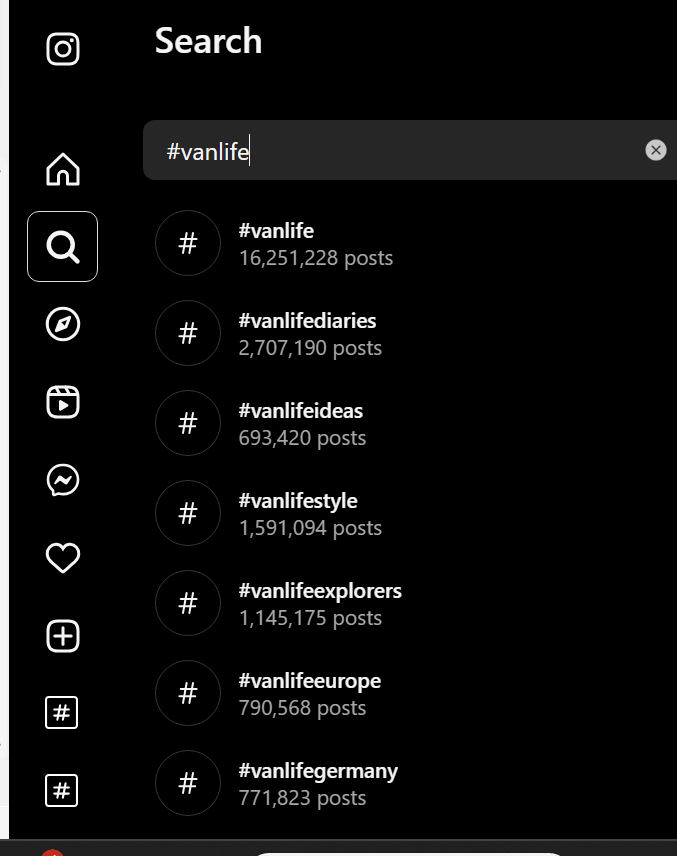Open the upper pinned hashtag icon in sidebar
Image resolution: width=677 pixels, height=856 pixels.
click(62, 712)
